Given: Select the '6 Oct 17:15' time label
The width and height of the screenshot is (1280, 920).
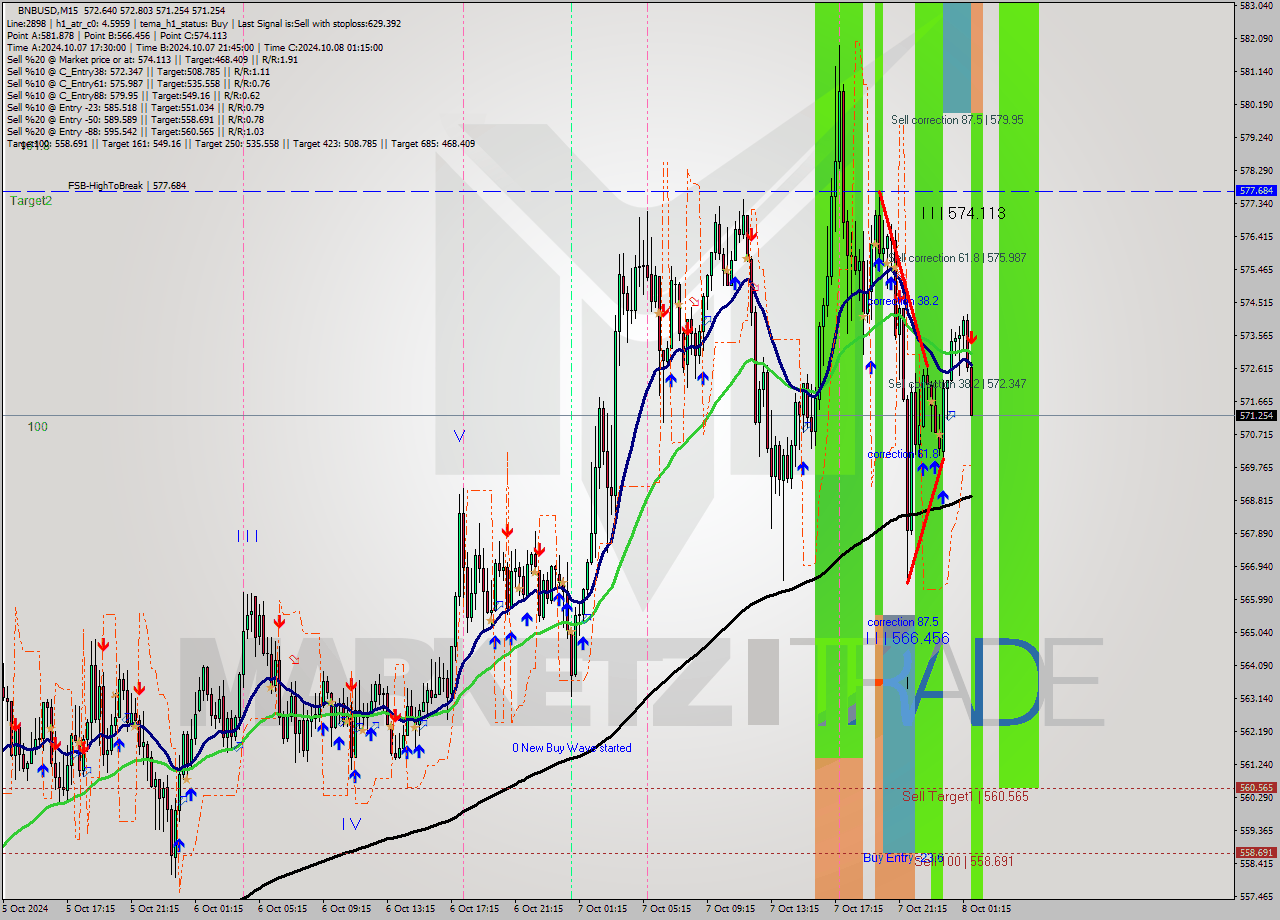Looking at the screenshot, I should 474,909.
